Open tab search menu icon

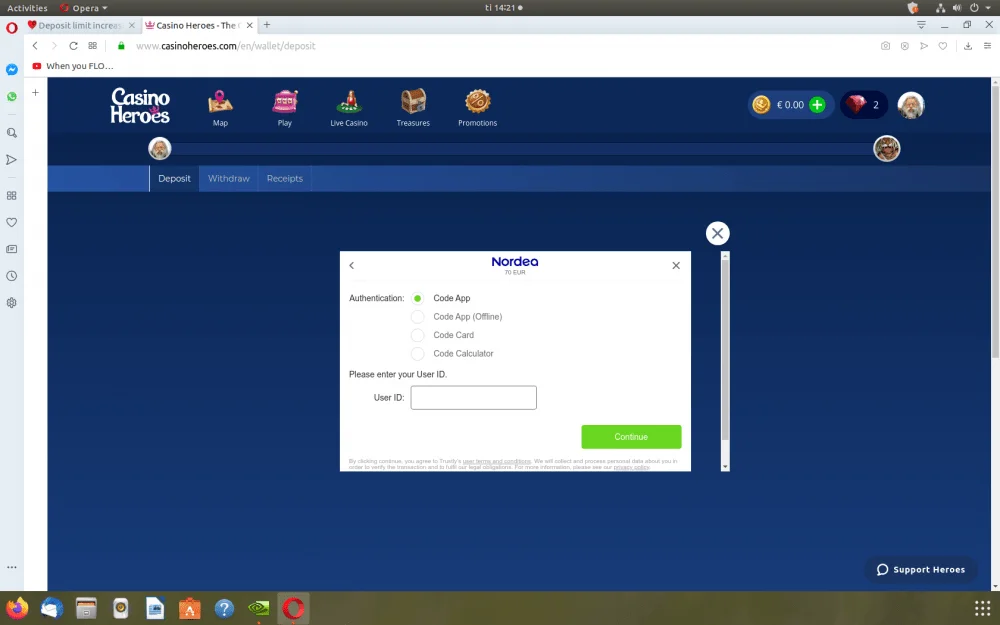[x=921, y=25]
